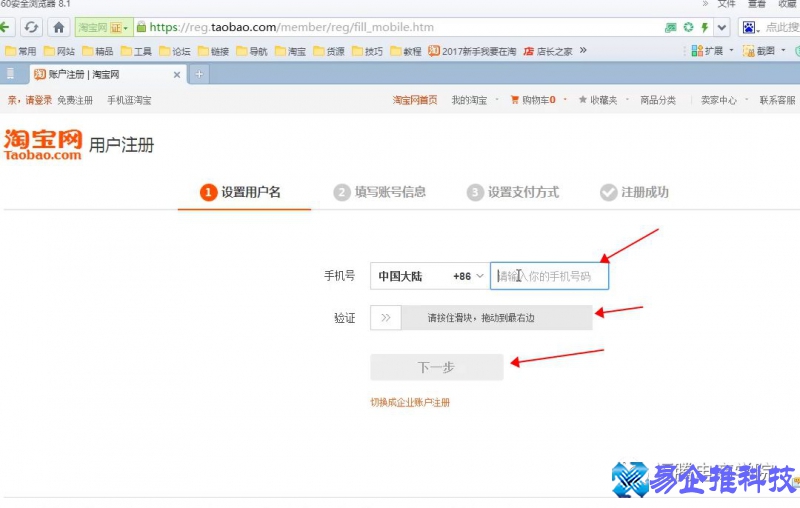Open the 手机逛淘宝 link
The height and width of the screenshot is (508, 800).
tap(129, 100)
